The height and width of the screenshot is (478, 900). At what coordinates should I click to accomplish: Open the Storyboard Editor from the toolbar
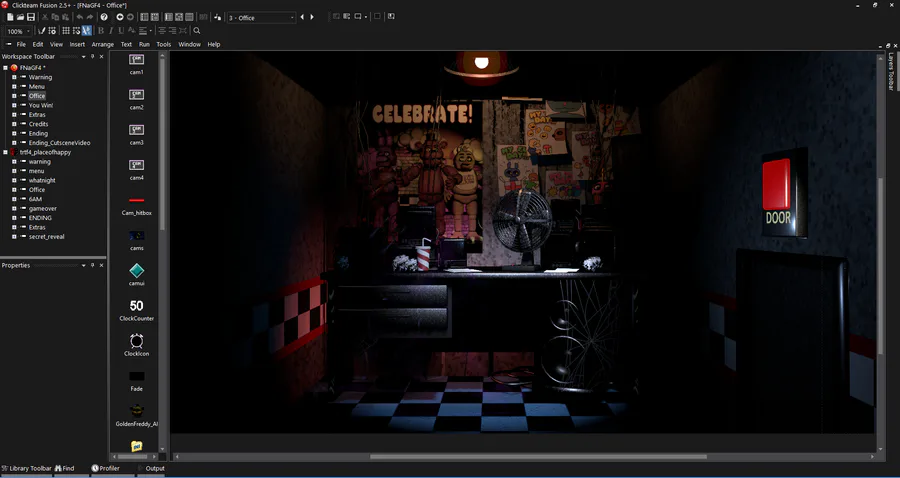click(144, 17)
